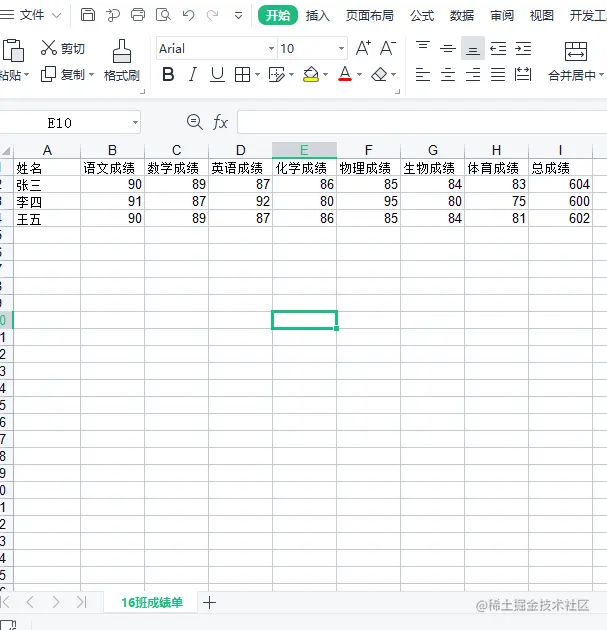Go to previous sheet arrow
Viewport: 607px width, 630px height.
point(30,602)
